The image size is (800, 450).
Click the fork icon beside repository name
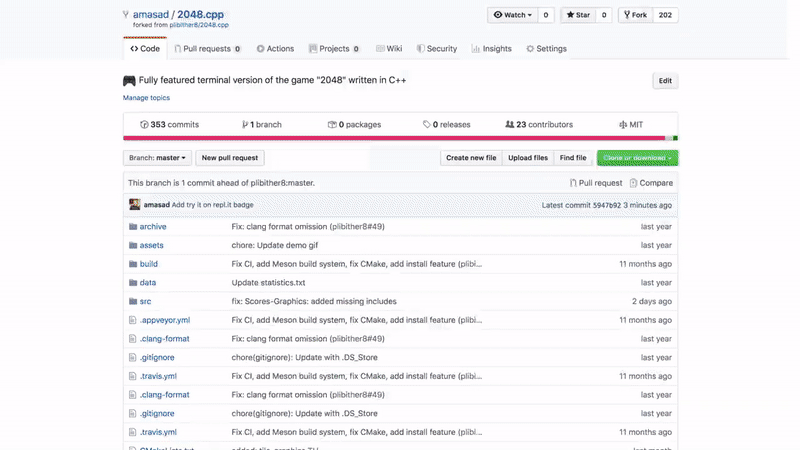pos(126,14)
